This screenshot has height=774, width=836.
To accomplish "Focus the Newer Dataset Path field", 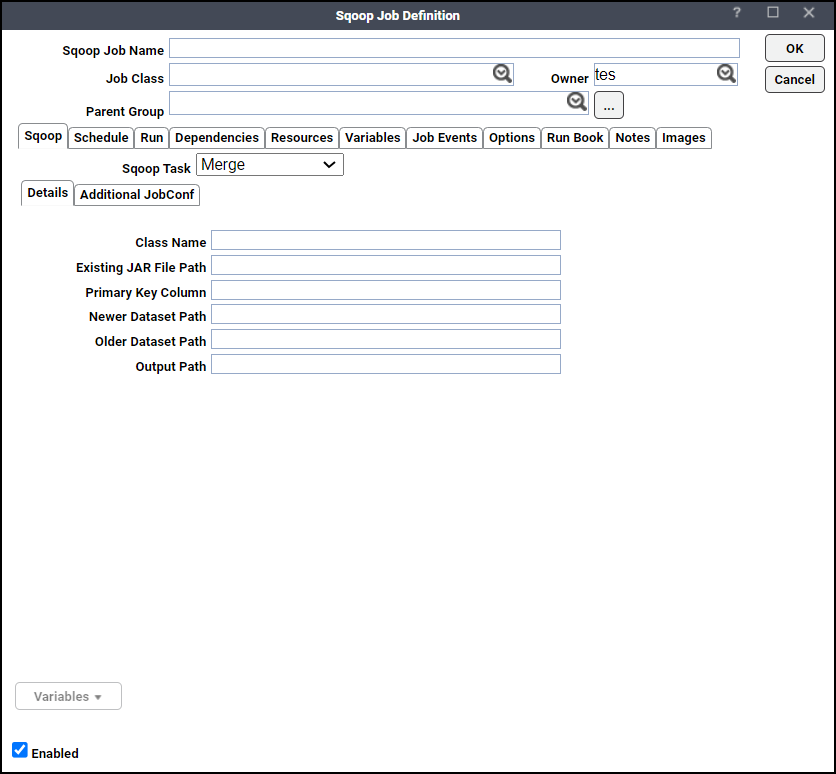I will [x=386, y=314].
